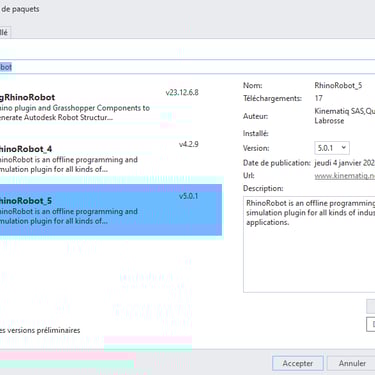Viewport: 375px width, 375px height.
Task: Click the Kinematiq SAS author text
Action: tap(345, 116)
